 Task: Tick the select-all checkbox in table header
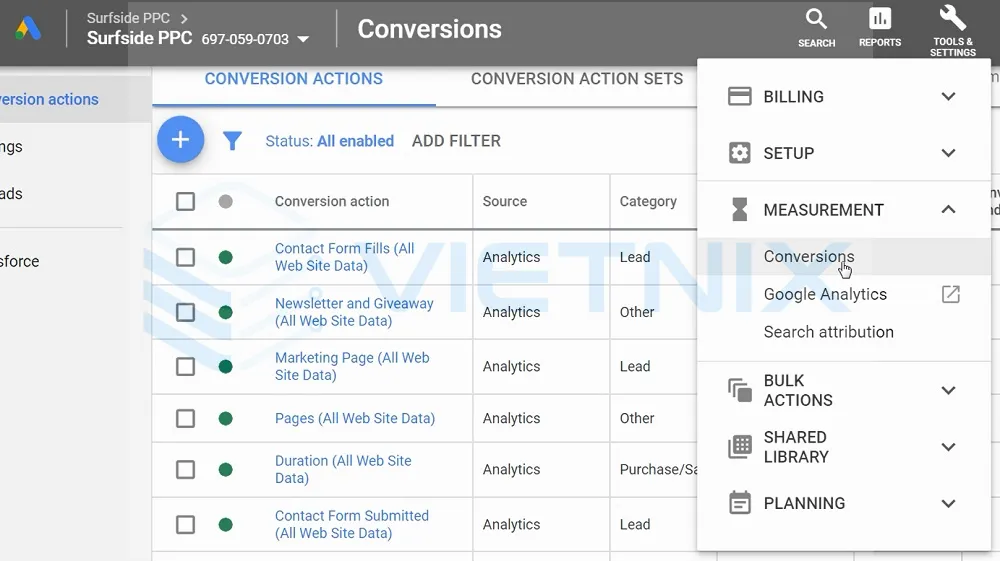(186, 201)
